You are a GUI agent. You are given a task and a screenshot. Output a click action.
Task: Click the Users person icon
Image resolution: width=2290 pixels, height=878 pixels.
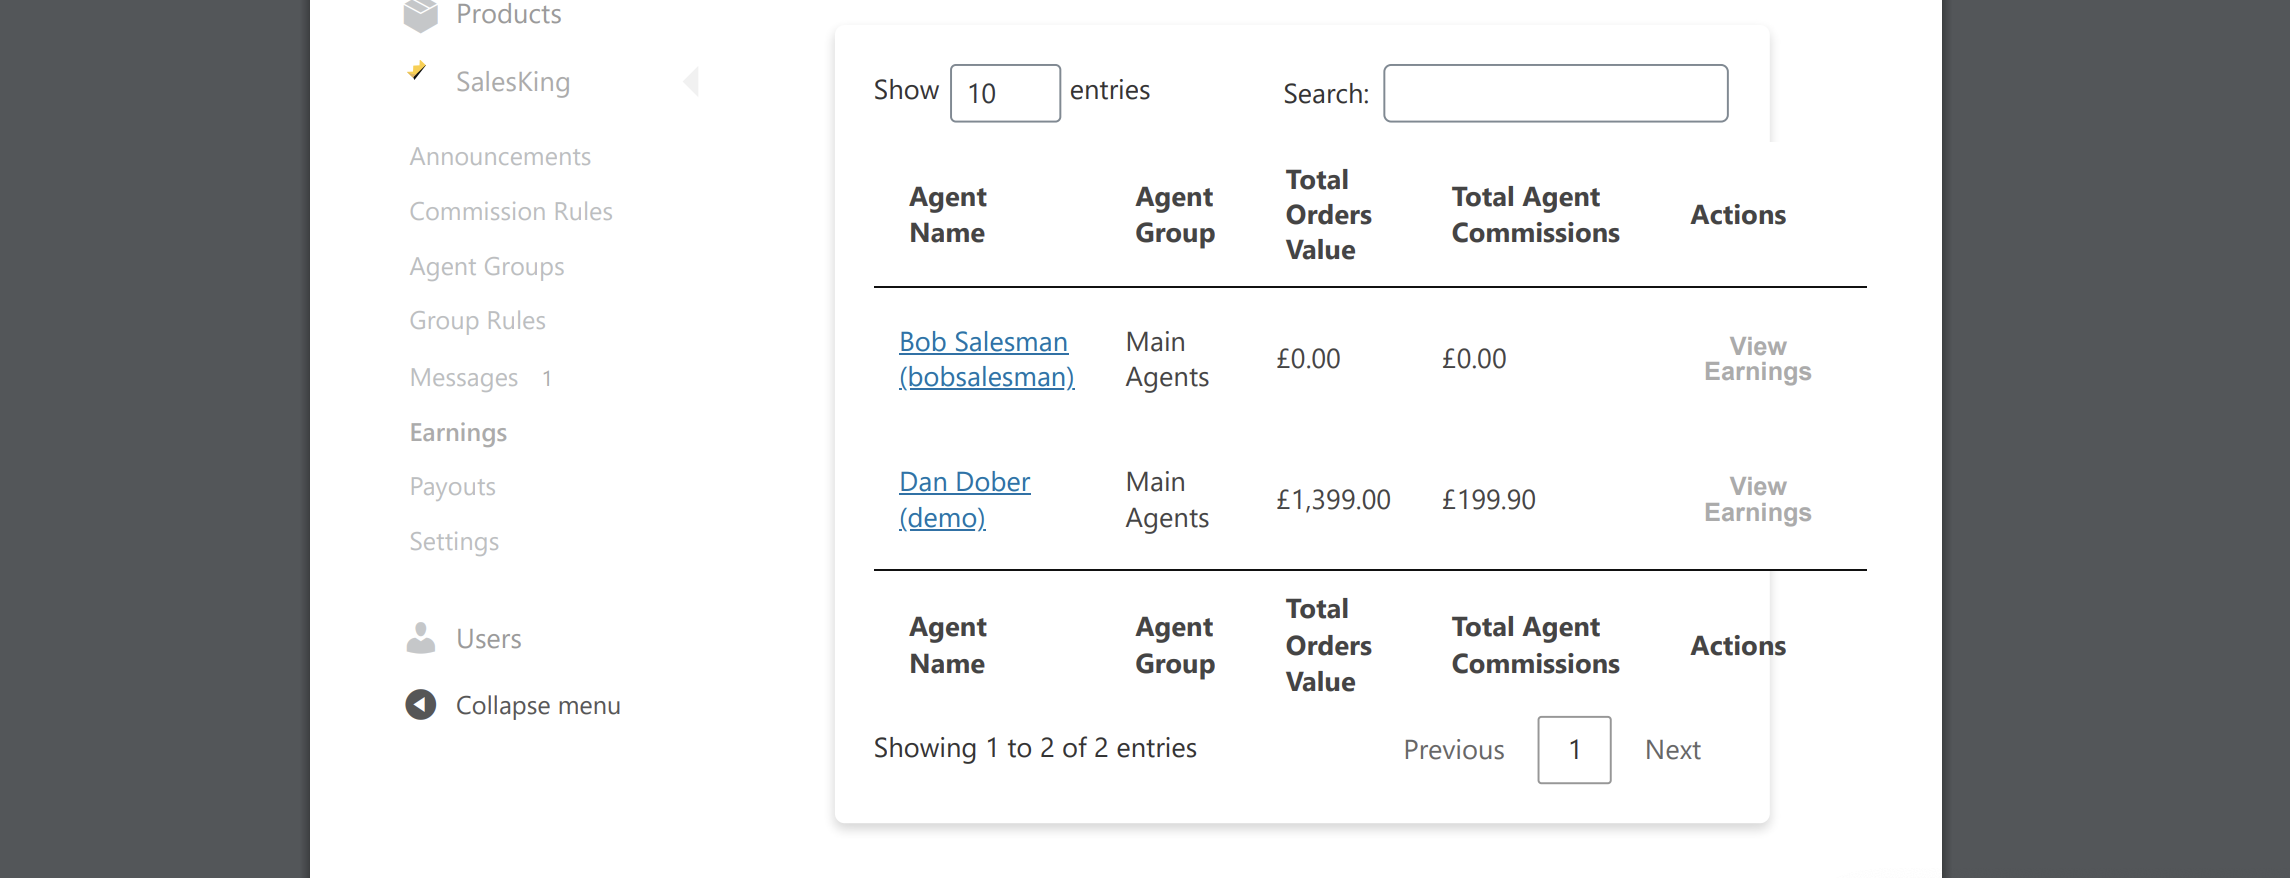[421, 638]
